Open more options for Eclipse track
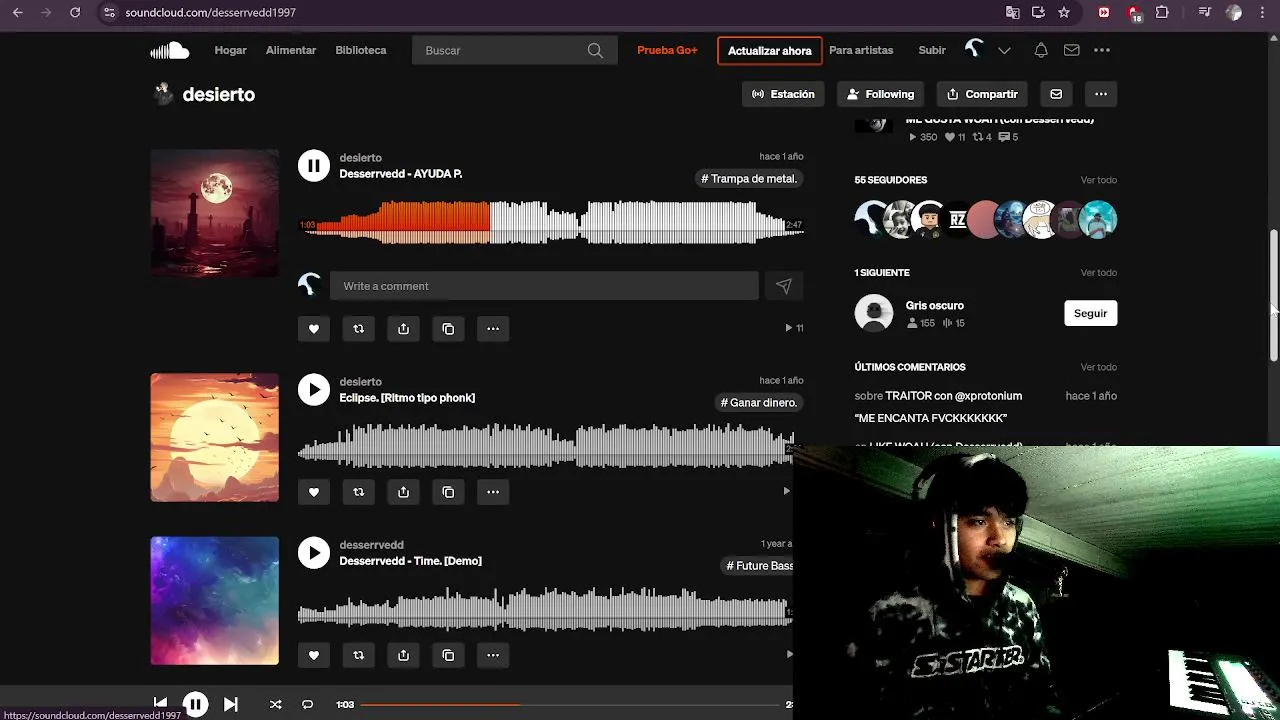1280x720 pixels. pyautogui.click(x=493, y=492)
